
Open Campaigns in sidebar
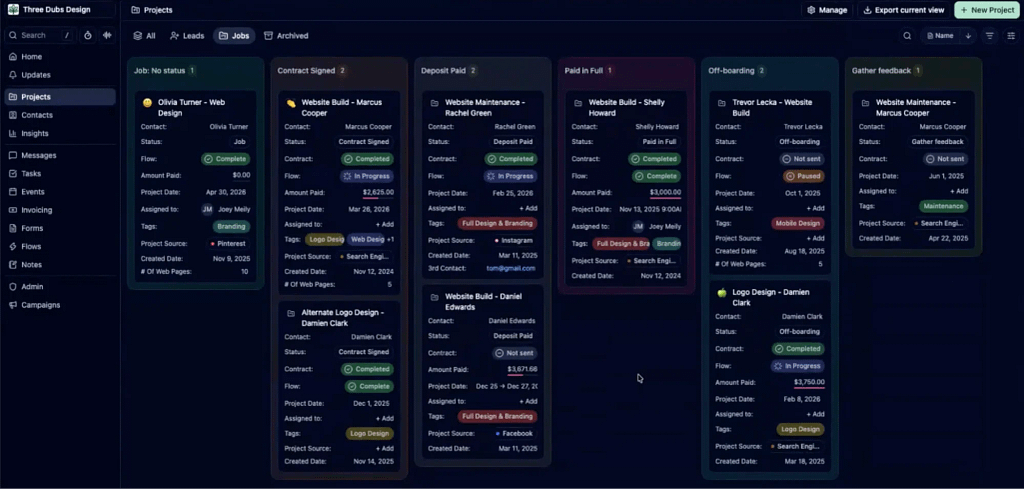click(60, 305)
